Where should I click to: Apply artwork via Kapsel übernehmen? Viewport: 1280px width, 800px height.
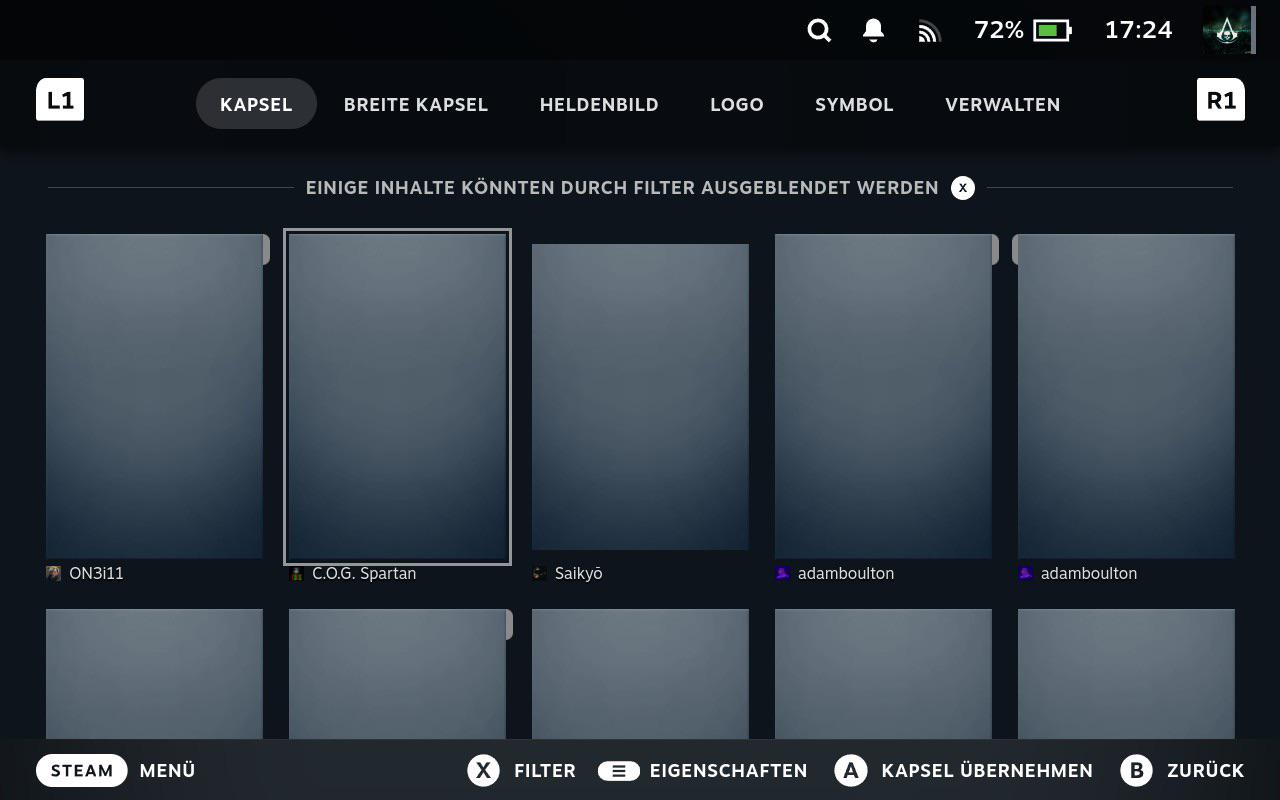point(961,770)
